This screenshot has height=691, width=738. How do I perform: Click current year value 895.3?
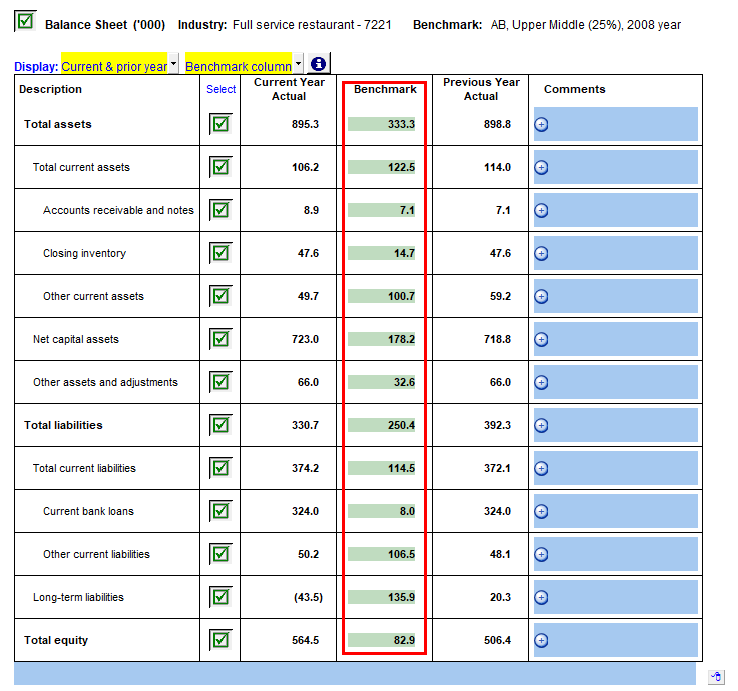(x=305, y=124)
